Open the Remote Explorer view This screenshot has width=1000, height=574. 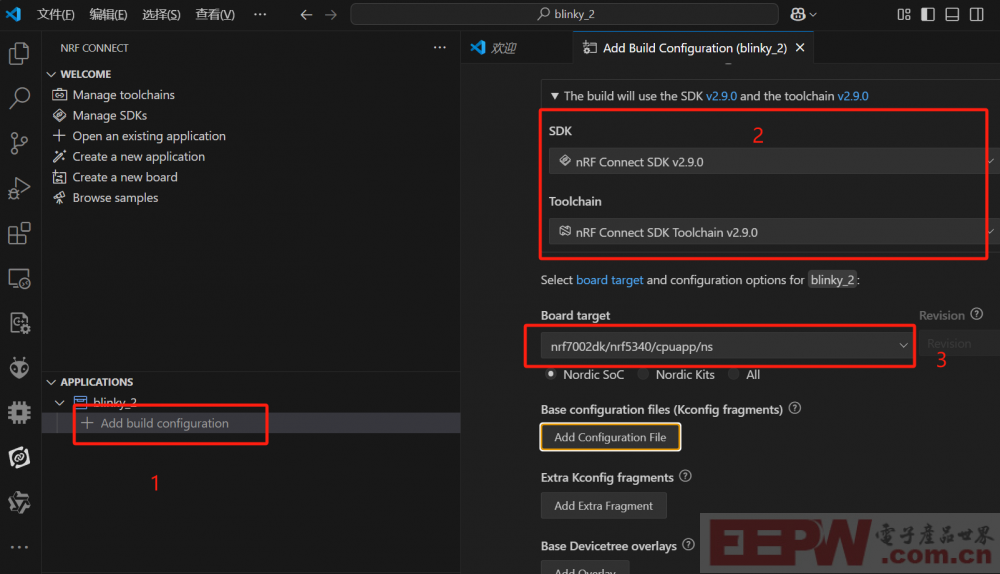coord(19,279)
